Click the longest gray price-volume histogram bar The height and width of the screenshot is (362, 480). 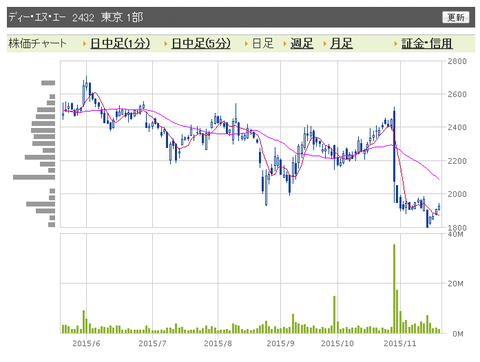pos(34,177)
